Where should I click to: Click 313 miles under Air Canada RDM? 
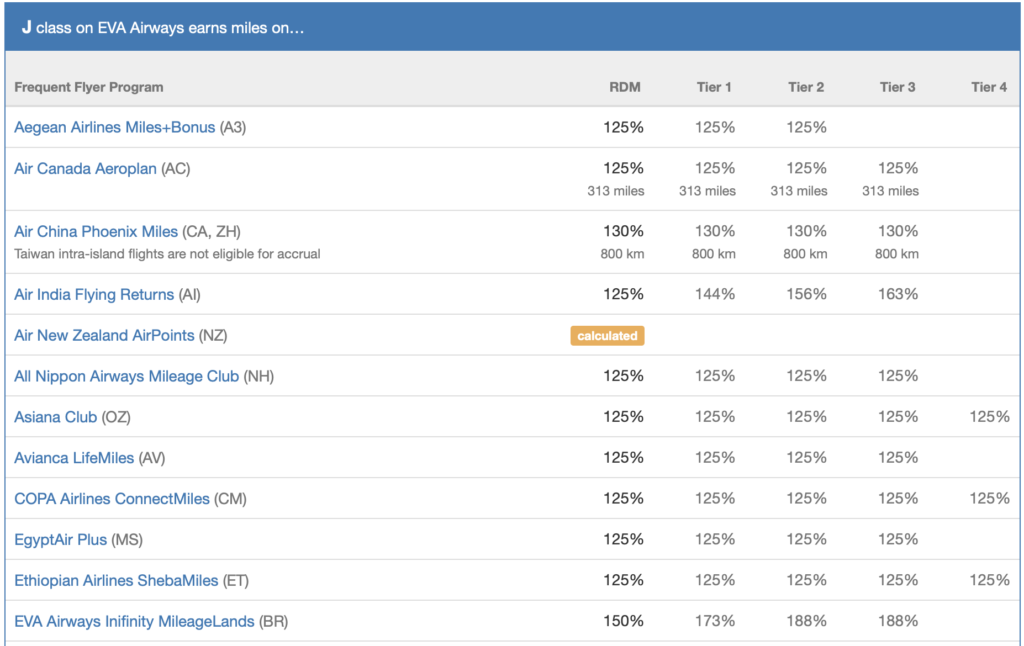click(x=616, y=191)
